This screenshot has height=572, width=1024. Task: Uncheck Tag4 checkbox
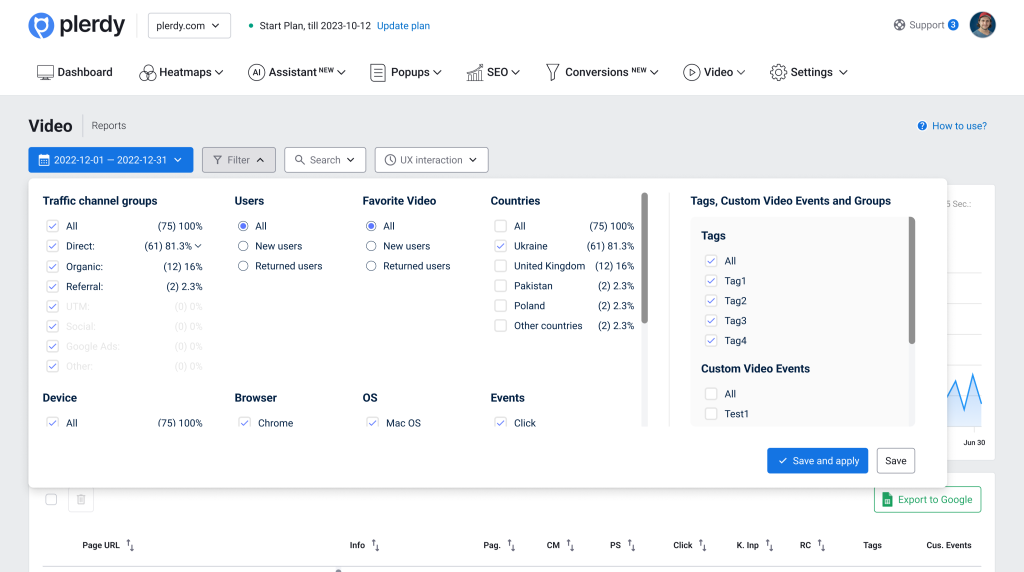point(711,340)
